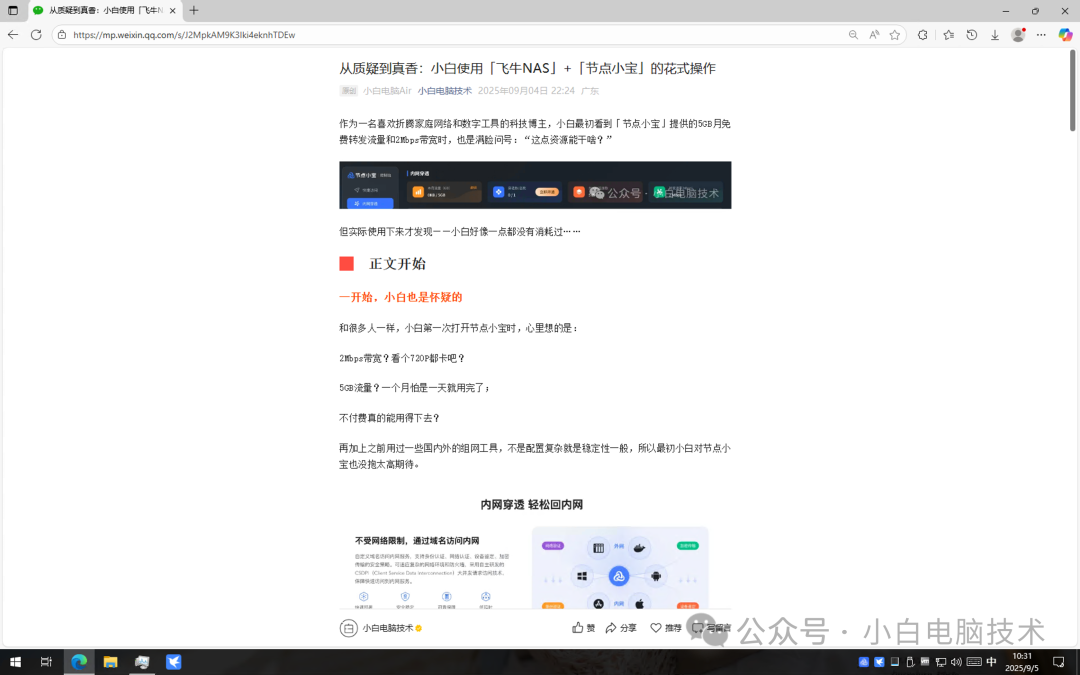The height and width of the screenshot is (675, 1080).
Task: Open browsing History icon
Action: pyautogui.click(x=972, y=34)
